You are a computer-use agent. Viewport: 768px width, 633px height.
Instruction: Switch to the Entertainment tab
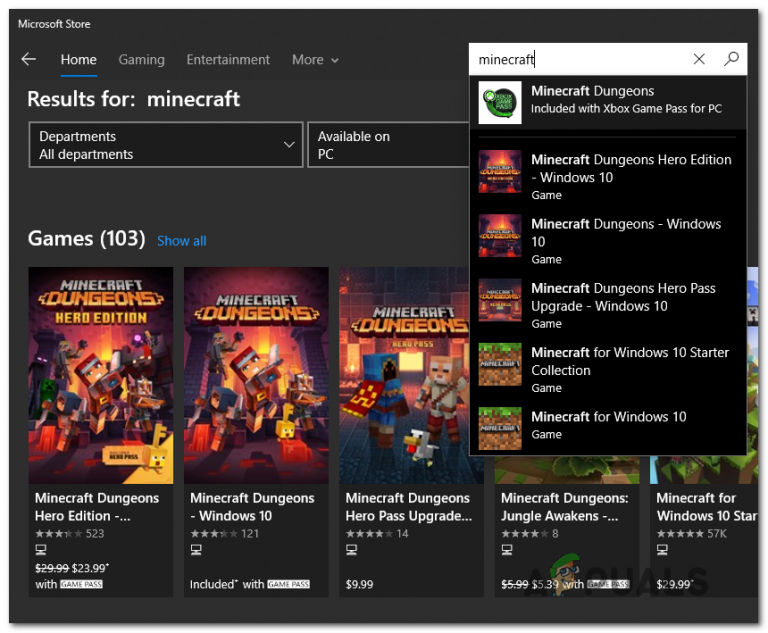point(228,60)
